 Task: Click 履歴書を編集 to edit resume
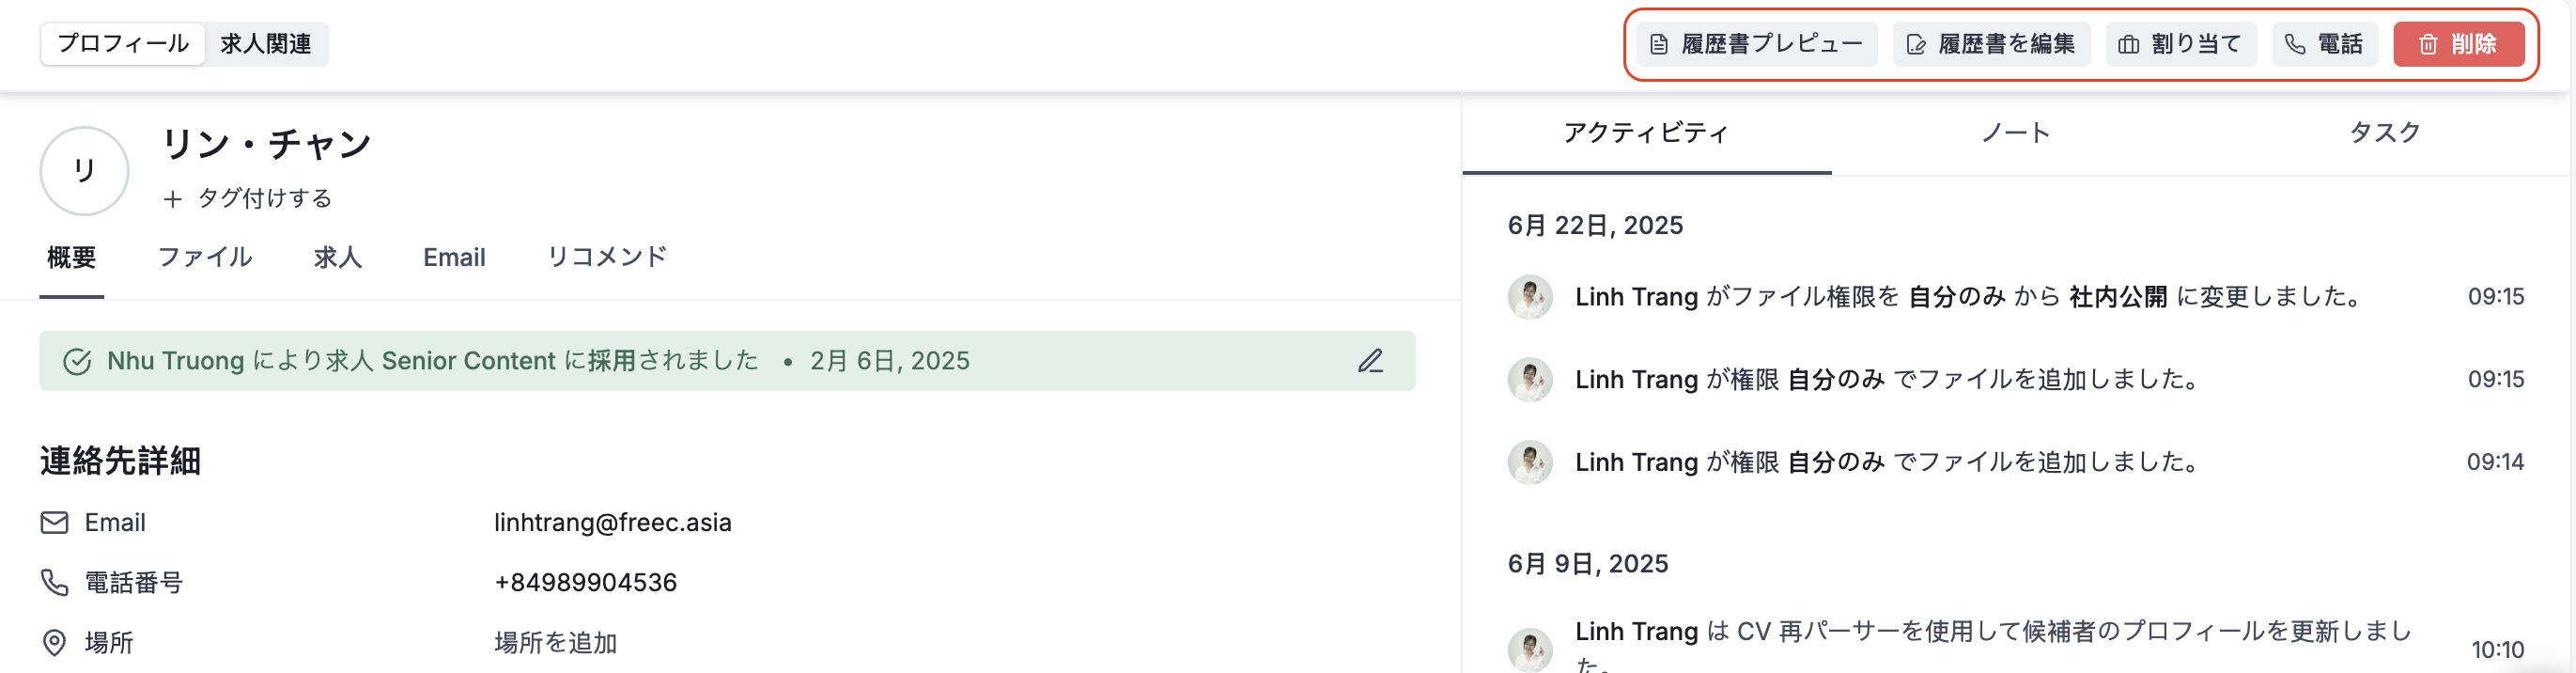1991,44
